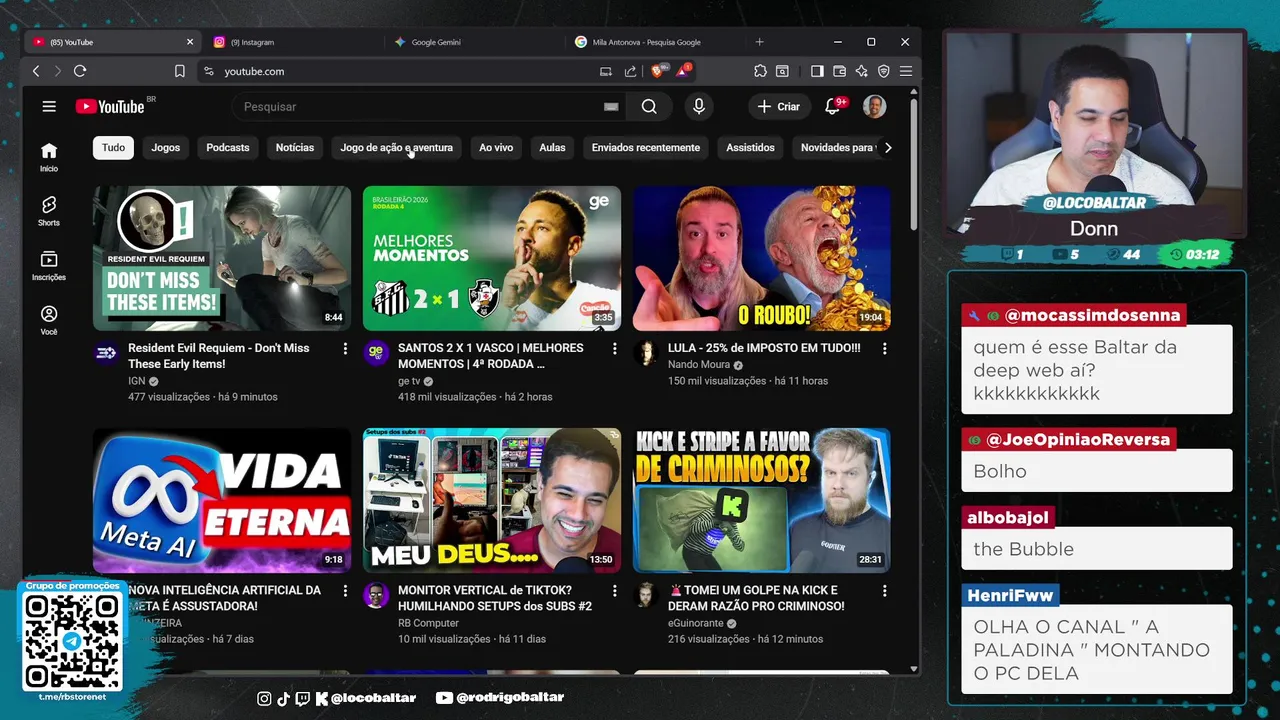
Task: Open the browser main menu
Action: click(906, 71)
